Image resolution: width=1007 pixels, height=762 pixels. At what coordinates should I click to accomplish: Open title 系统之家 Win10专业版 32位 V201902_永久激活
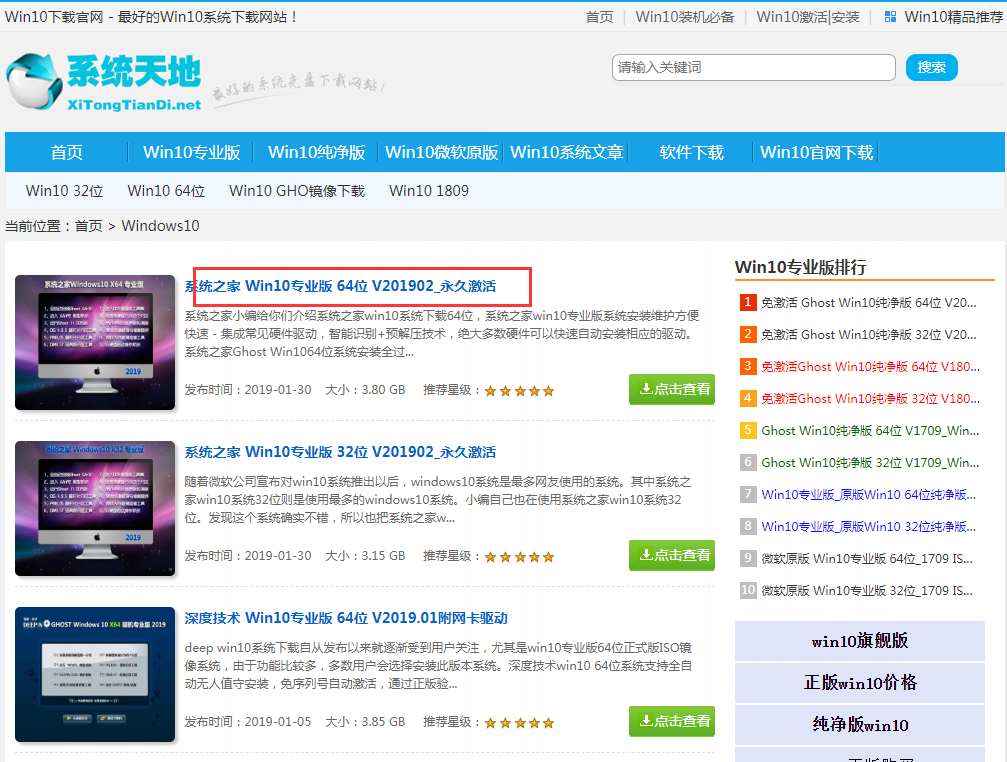340,452
